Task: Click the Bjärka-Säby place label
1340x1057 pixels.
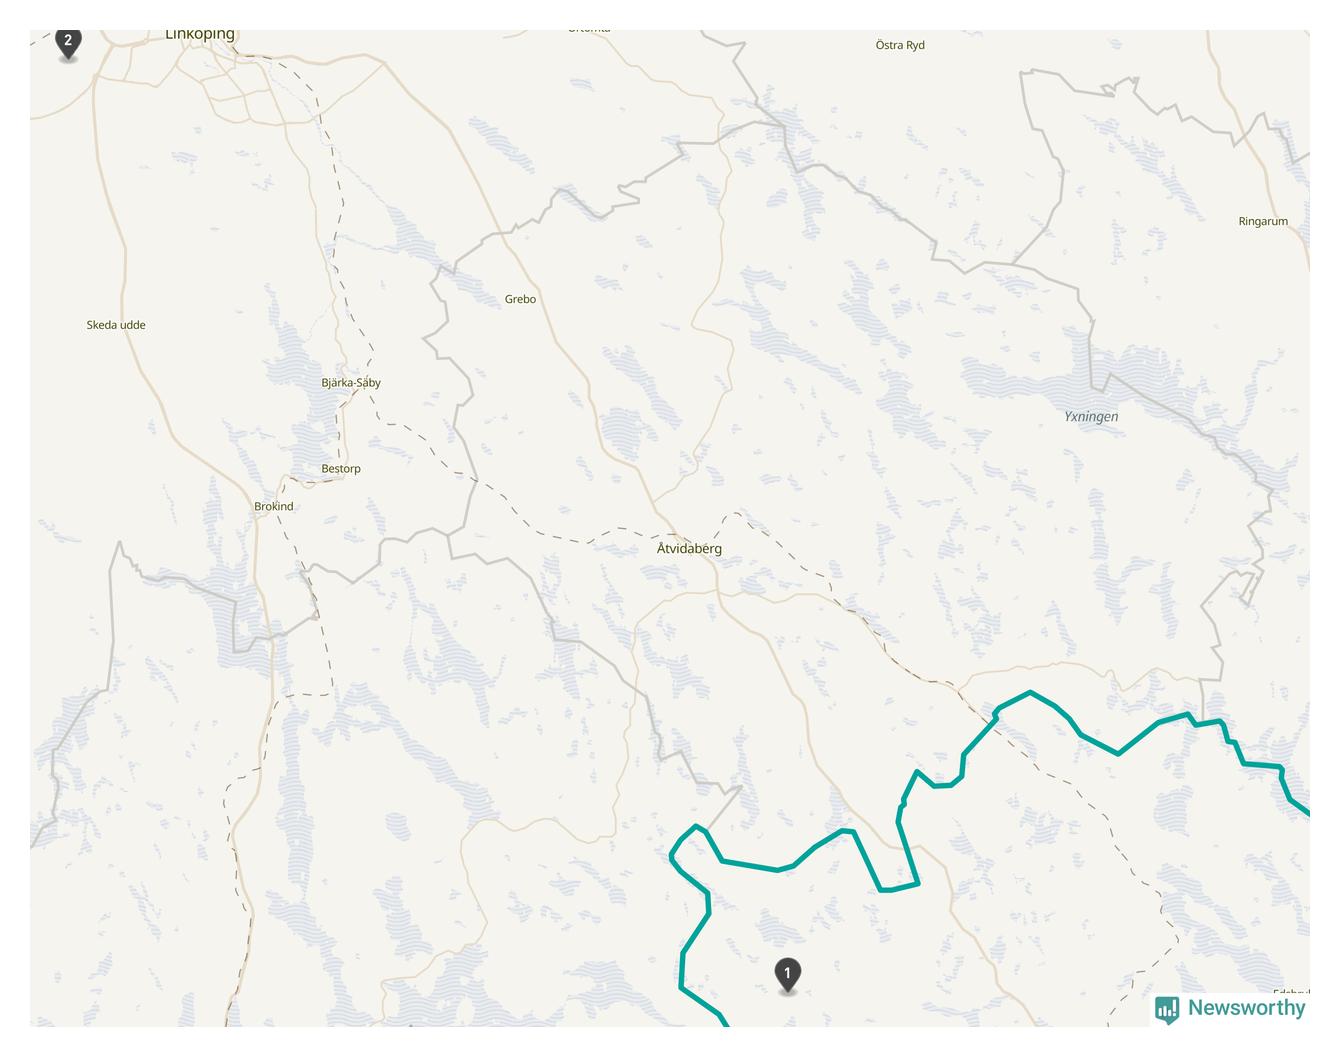Action: click(351, 383)
